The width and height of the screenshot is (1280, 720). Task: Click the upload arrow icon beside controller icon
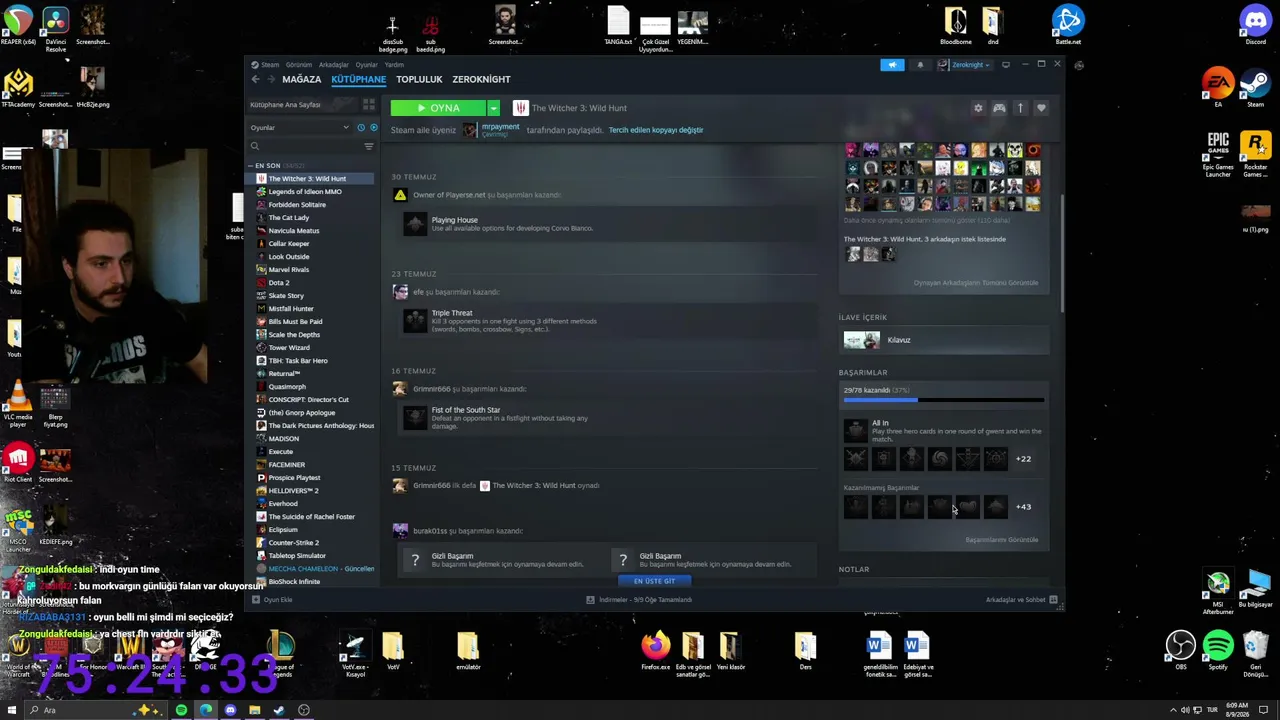point(1020,108)
